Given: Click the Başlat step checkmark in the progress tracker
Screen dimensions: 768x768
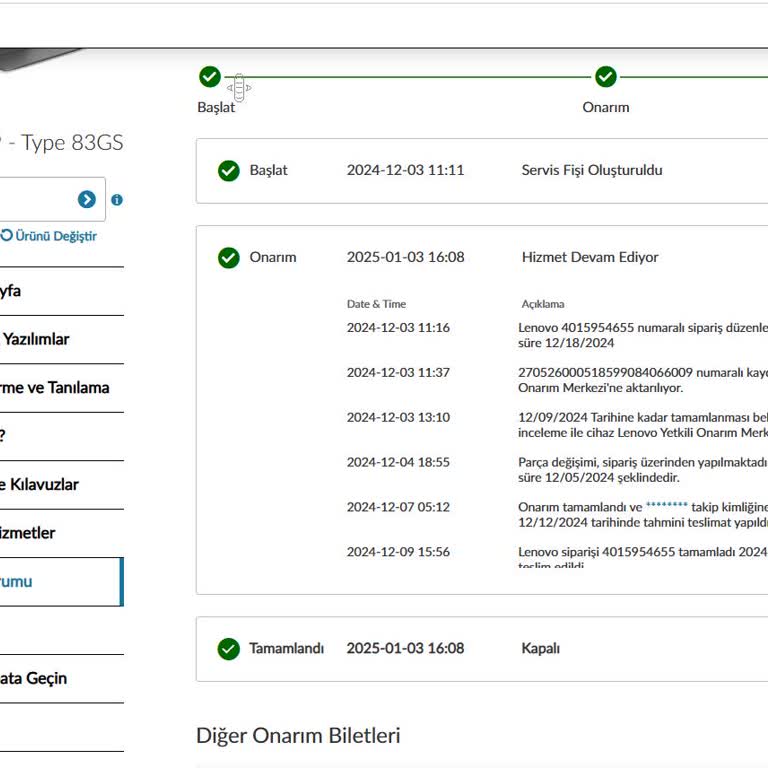Looking at the screenshot, I should tap(209, 77).
